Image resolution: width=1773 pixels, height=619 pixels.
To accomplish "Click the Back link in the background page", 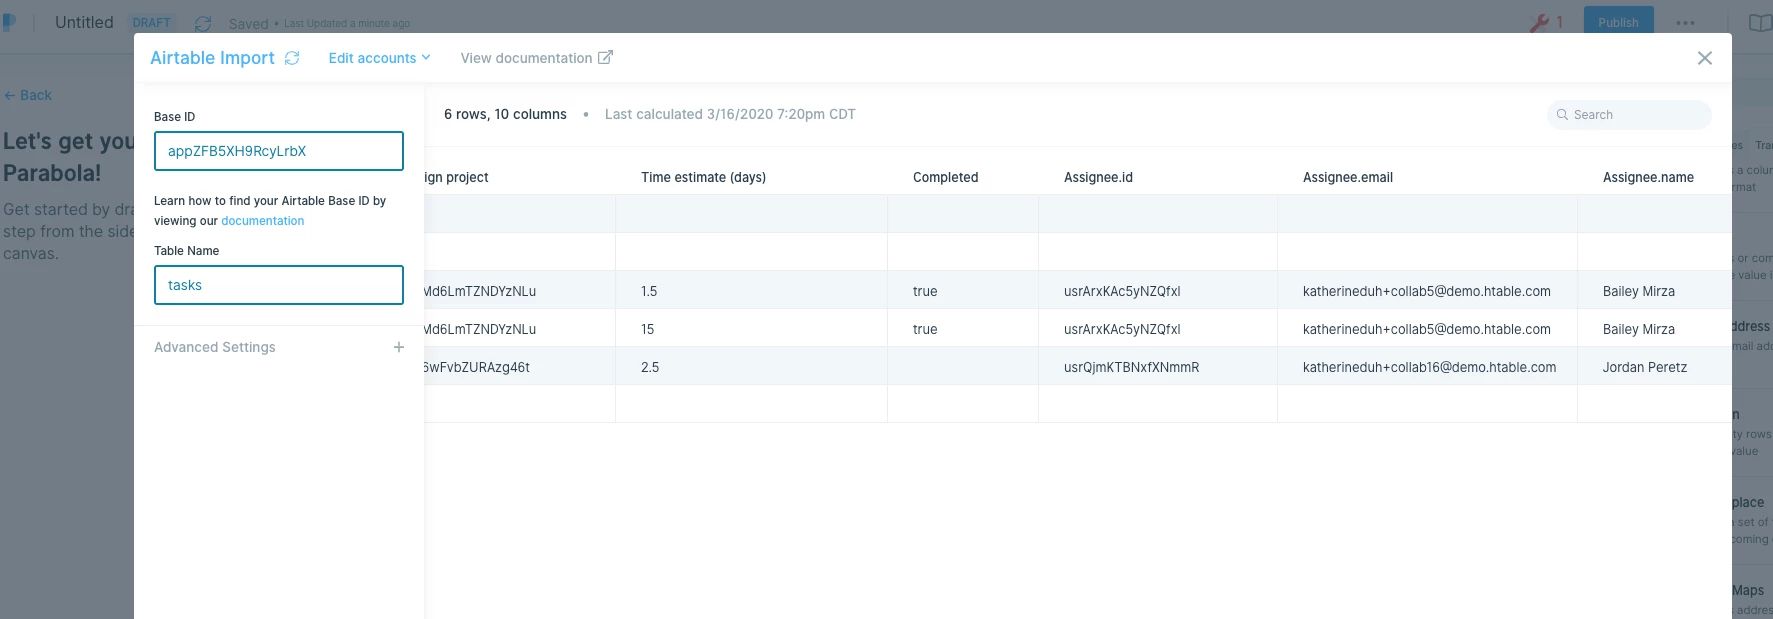I will 28,95.
